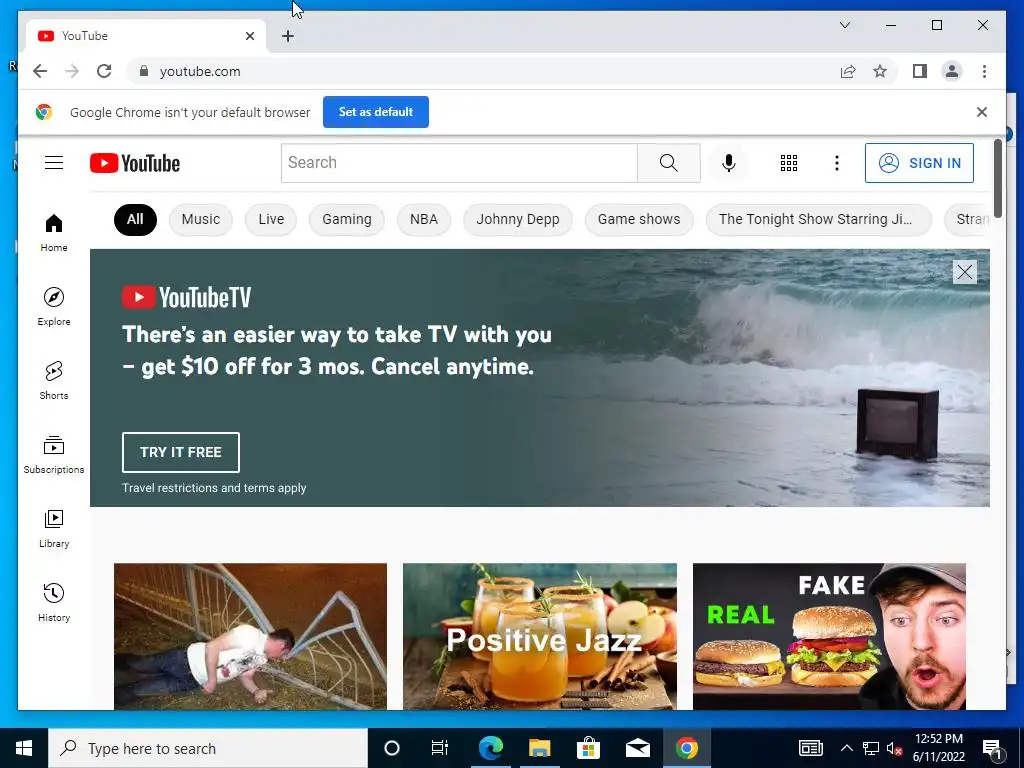This screenshot has width=1024, height=768.
Task: Open File Explorer from the taskbar
Action: coord(539,748)
